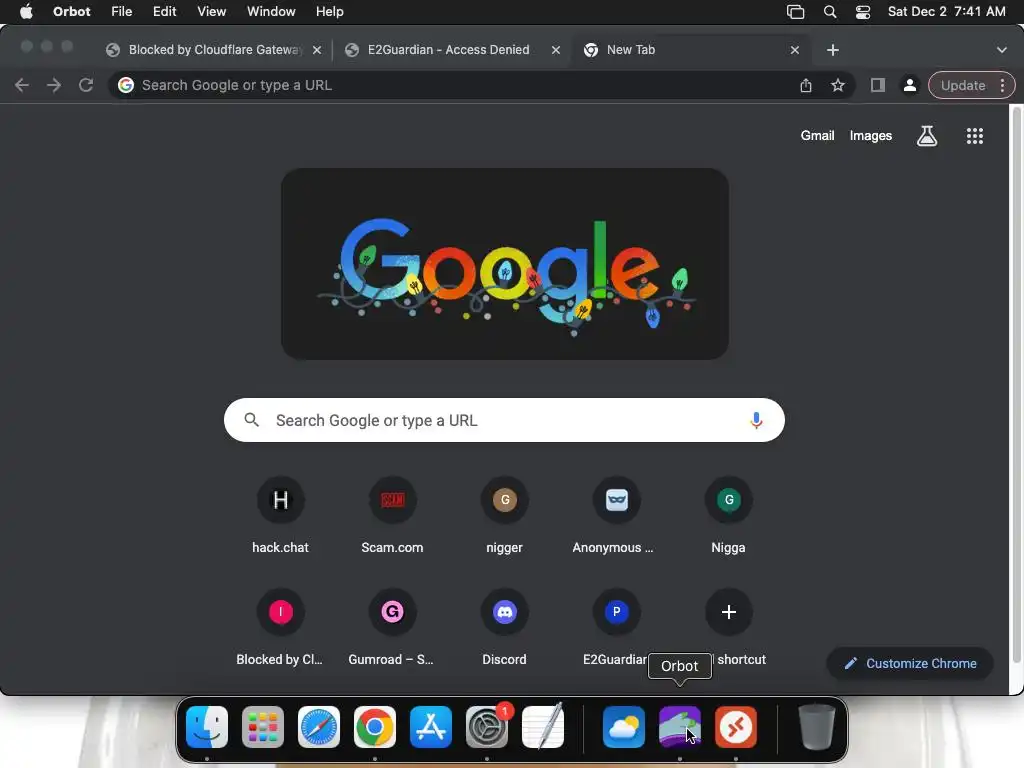Viewport: 1024px width, 768px height.
Task: Open the Search Labs flask icon
Action: [927, 136]
